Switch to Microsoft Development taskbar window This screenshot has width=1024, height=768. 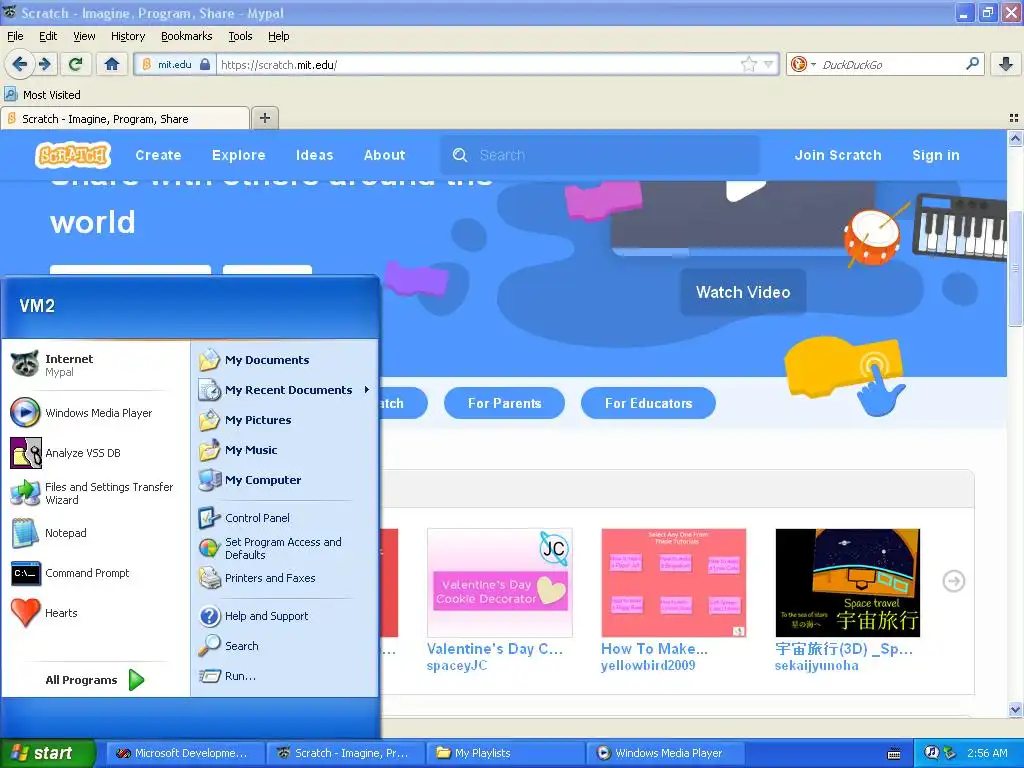[185, 753]
